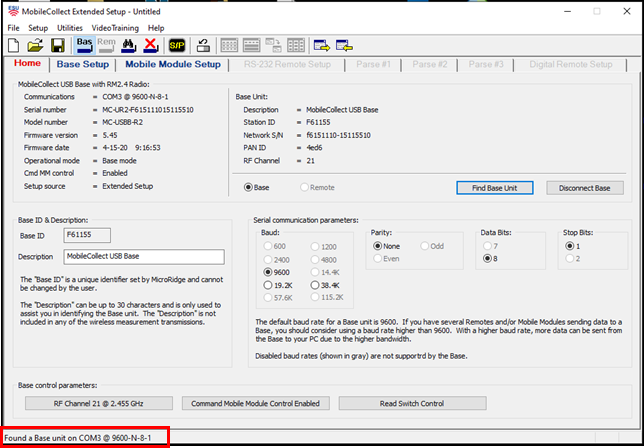Switch to the Home tab
Viewport: 644px width, 448px height.
(x=27, y=63)
